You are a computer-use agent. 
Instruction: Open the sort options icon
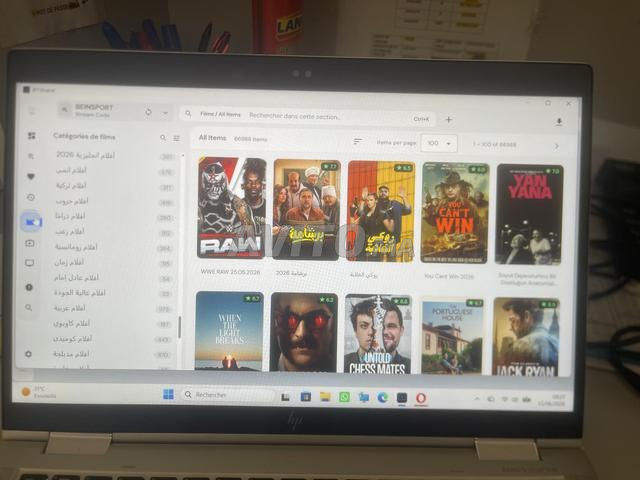tap(358, 141)
